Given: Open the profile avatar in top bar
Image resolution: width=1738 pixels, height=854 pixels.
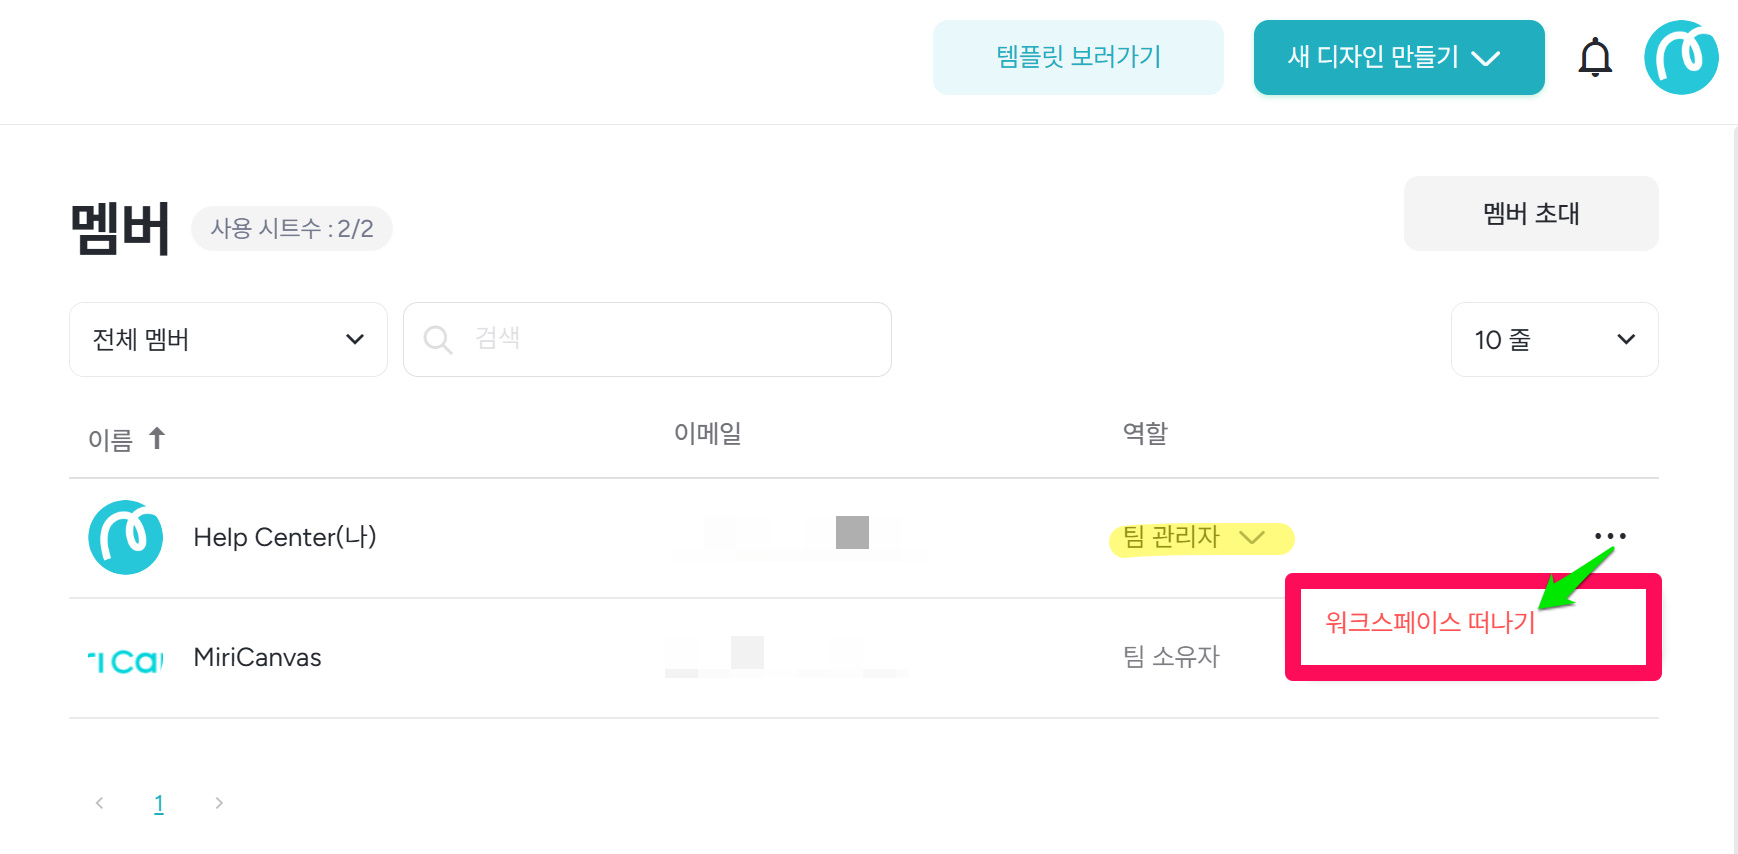Looking at the screenshot, I should pyautogui.click(x=1681, y=57).
